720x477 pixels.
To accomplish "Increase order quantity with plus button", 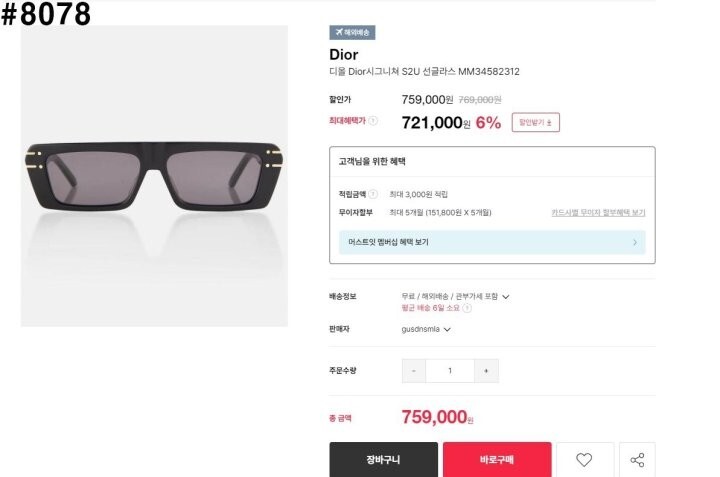I will [486, 371].
